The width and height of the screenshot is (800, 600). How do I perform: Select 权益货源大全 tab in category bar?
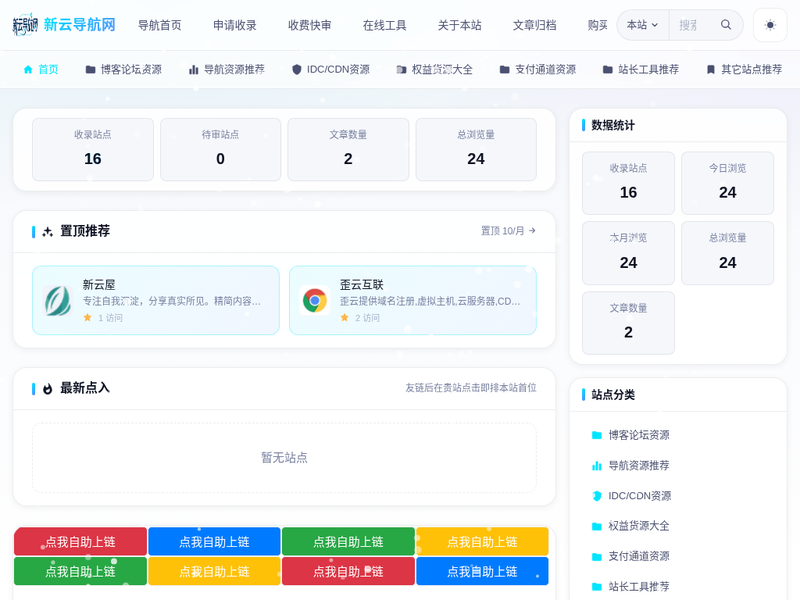pos(434,69)
